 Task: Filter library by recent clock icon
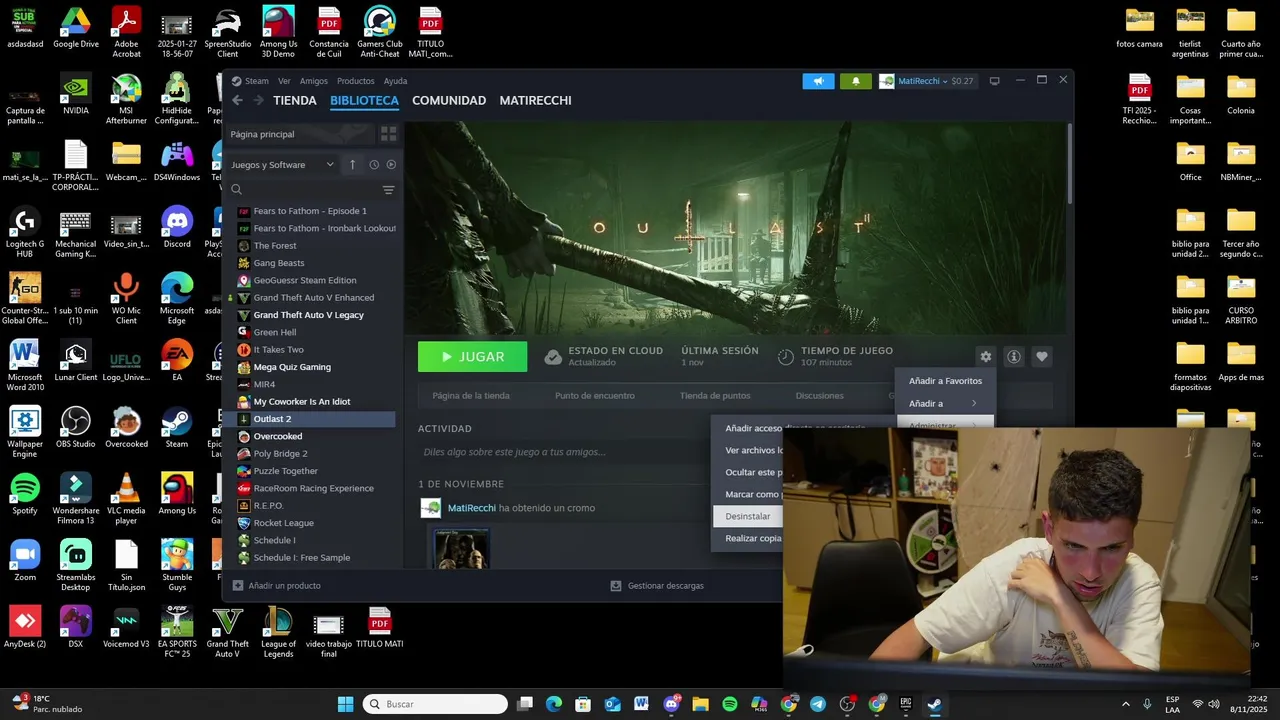point(374,165)
